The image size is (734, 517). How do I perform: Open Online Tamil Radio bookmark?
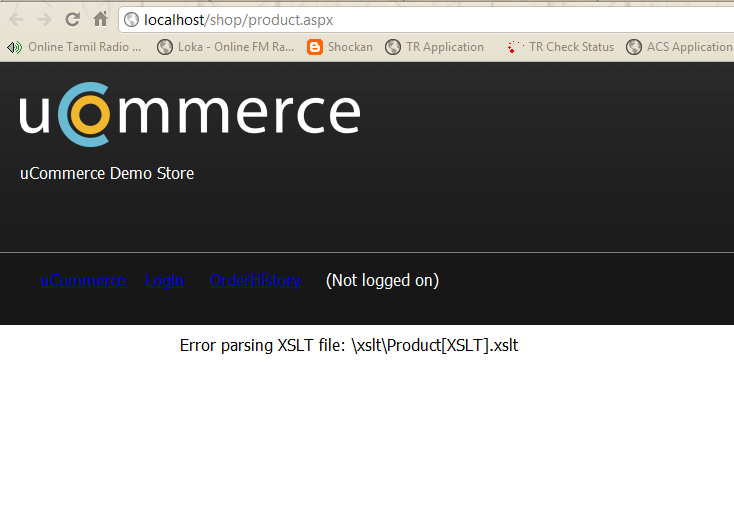74,47
